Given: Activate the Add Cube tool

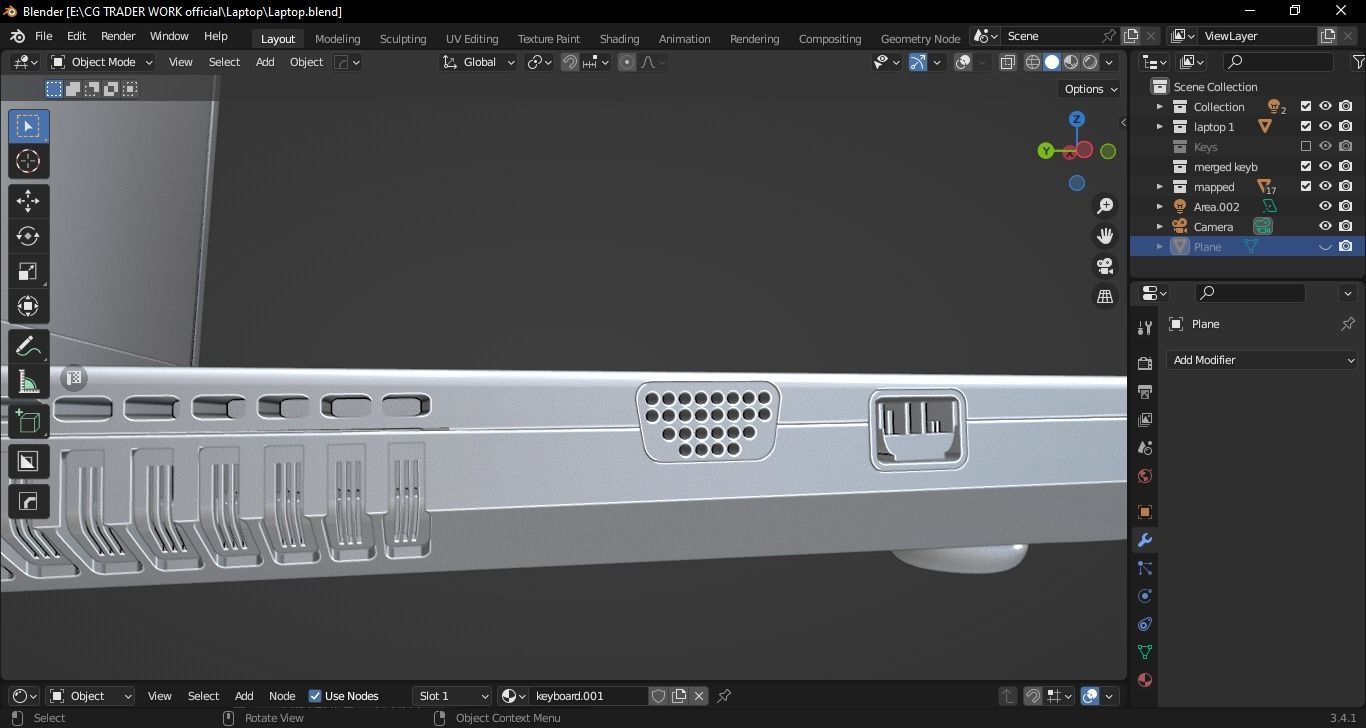Looking at the screenshot, I should pos(28,421).
